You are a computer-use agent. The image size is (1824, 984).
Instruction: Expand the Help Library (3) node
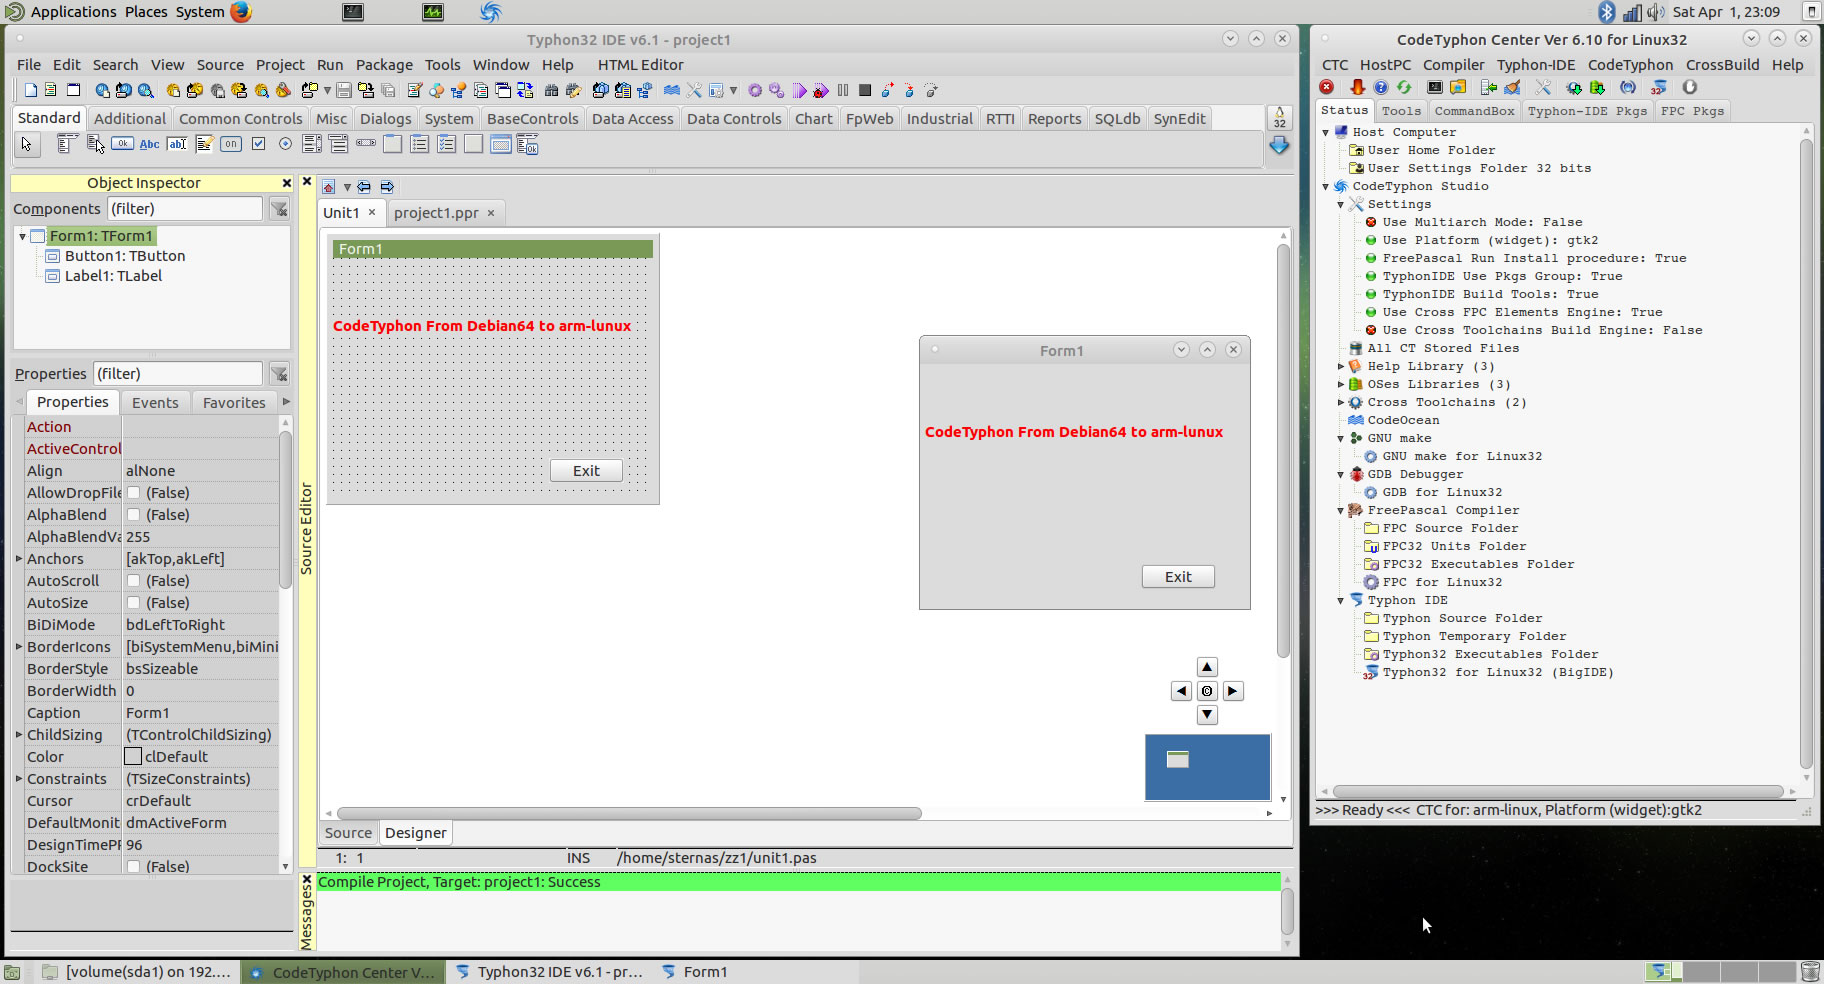point(1341,367)
